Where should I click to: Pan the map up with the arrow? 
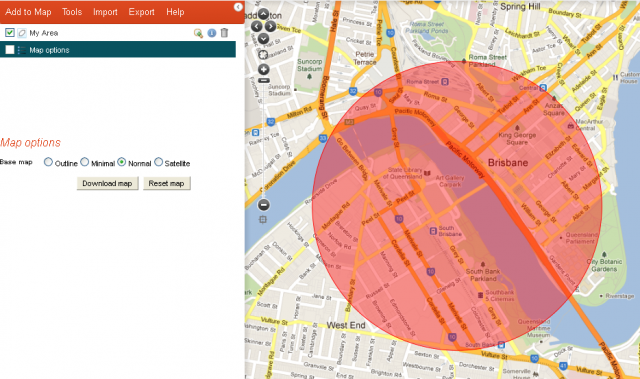point(263,15)
